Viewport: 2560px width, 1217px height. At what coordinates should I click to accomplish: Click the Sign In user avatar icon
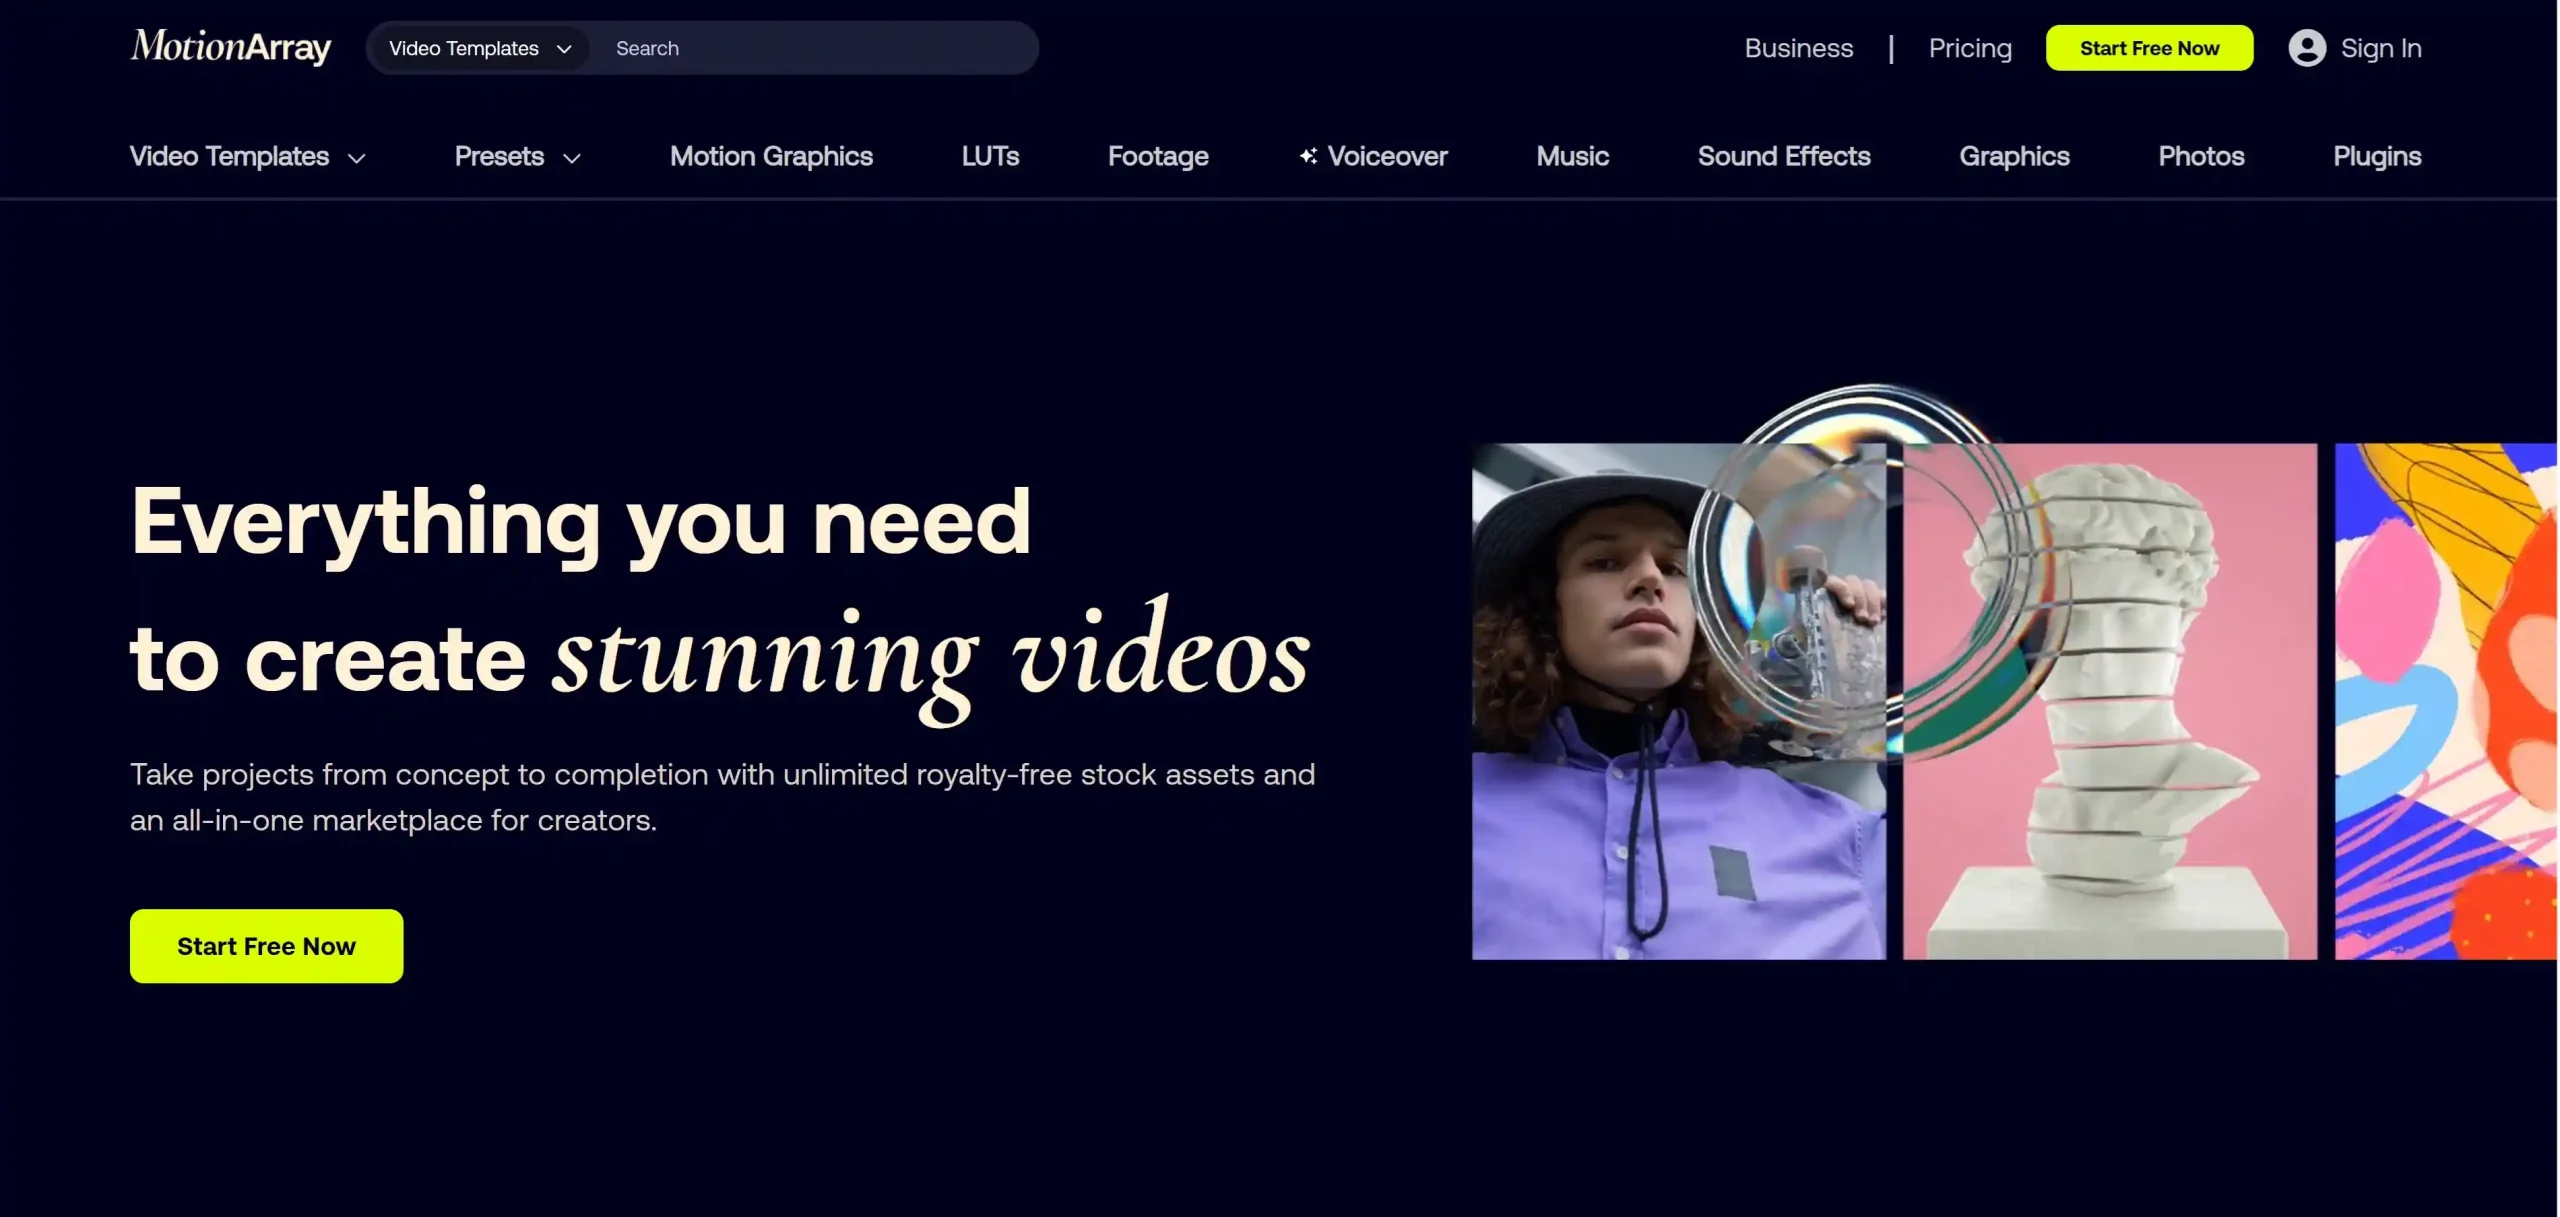2306,48
